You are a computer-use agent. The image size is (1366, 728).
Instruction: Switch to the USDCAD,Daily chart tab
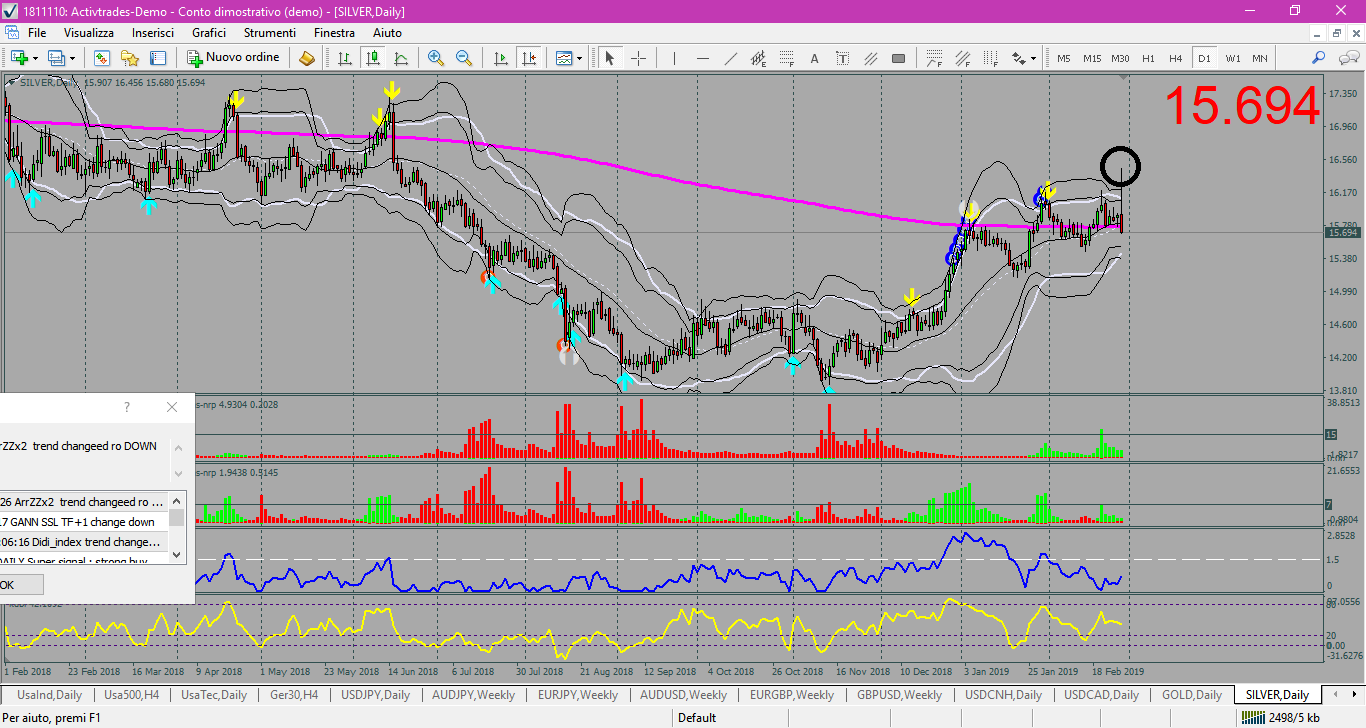(1101, 695)
